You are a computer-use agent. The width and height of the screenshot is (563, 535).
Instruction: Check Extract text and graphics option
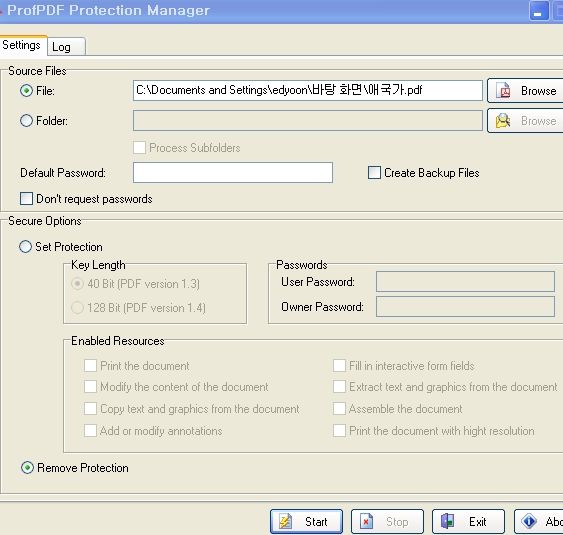(339, 387)
